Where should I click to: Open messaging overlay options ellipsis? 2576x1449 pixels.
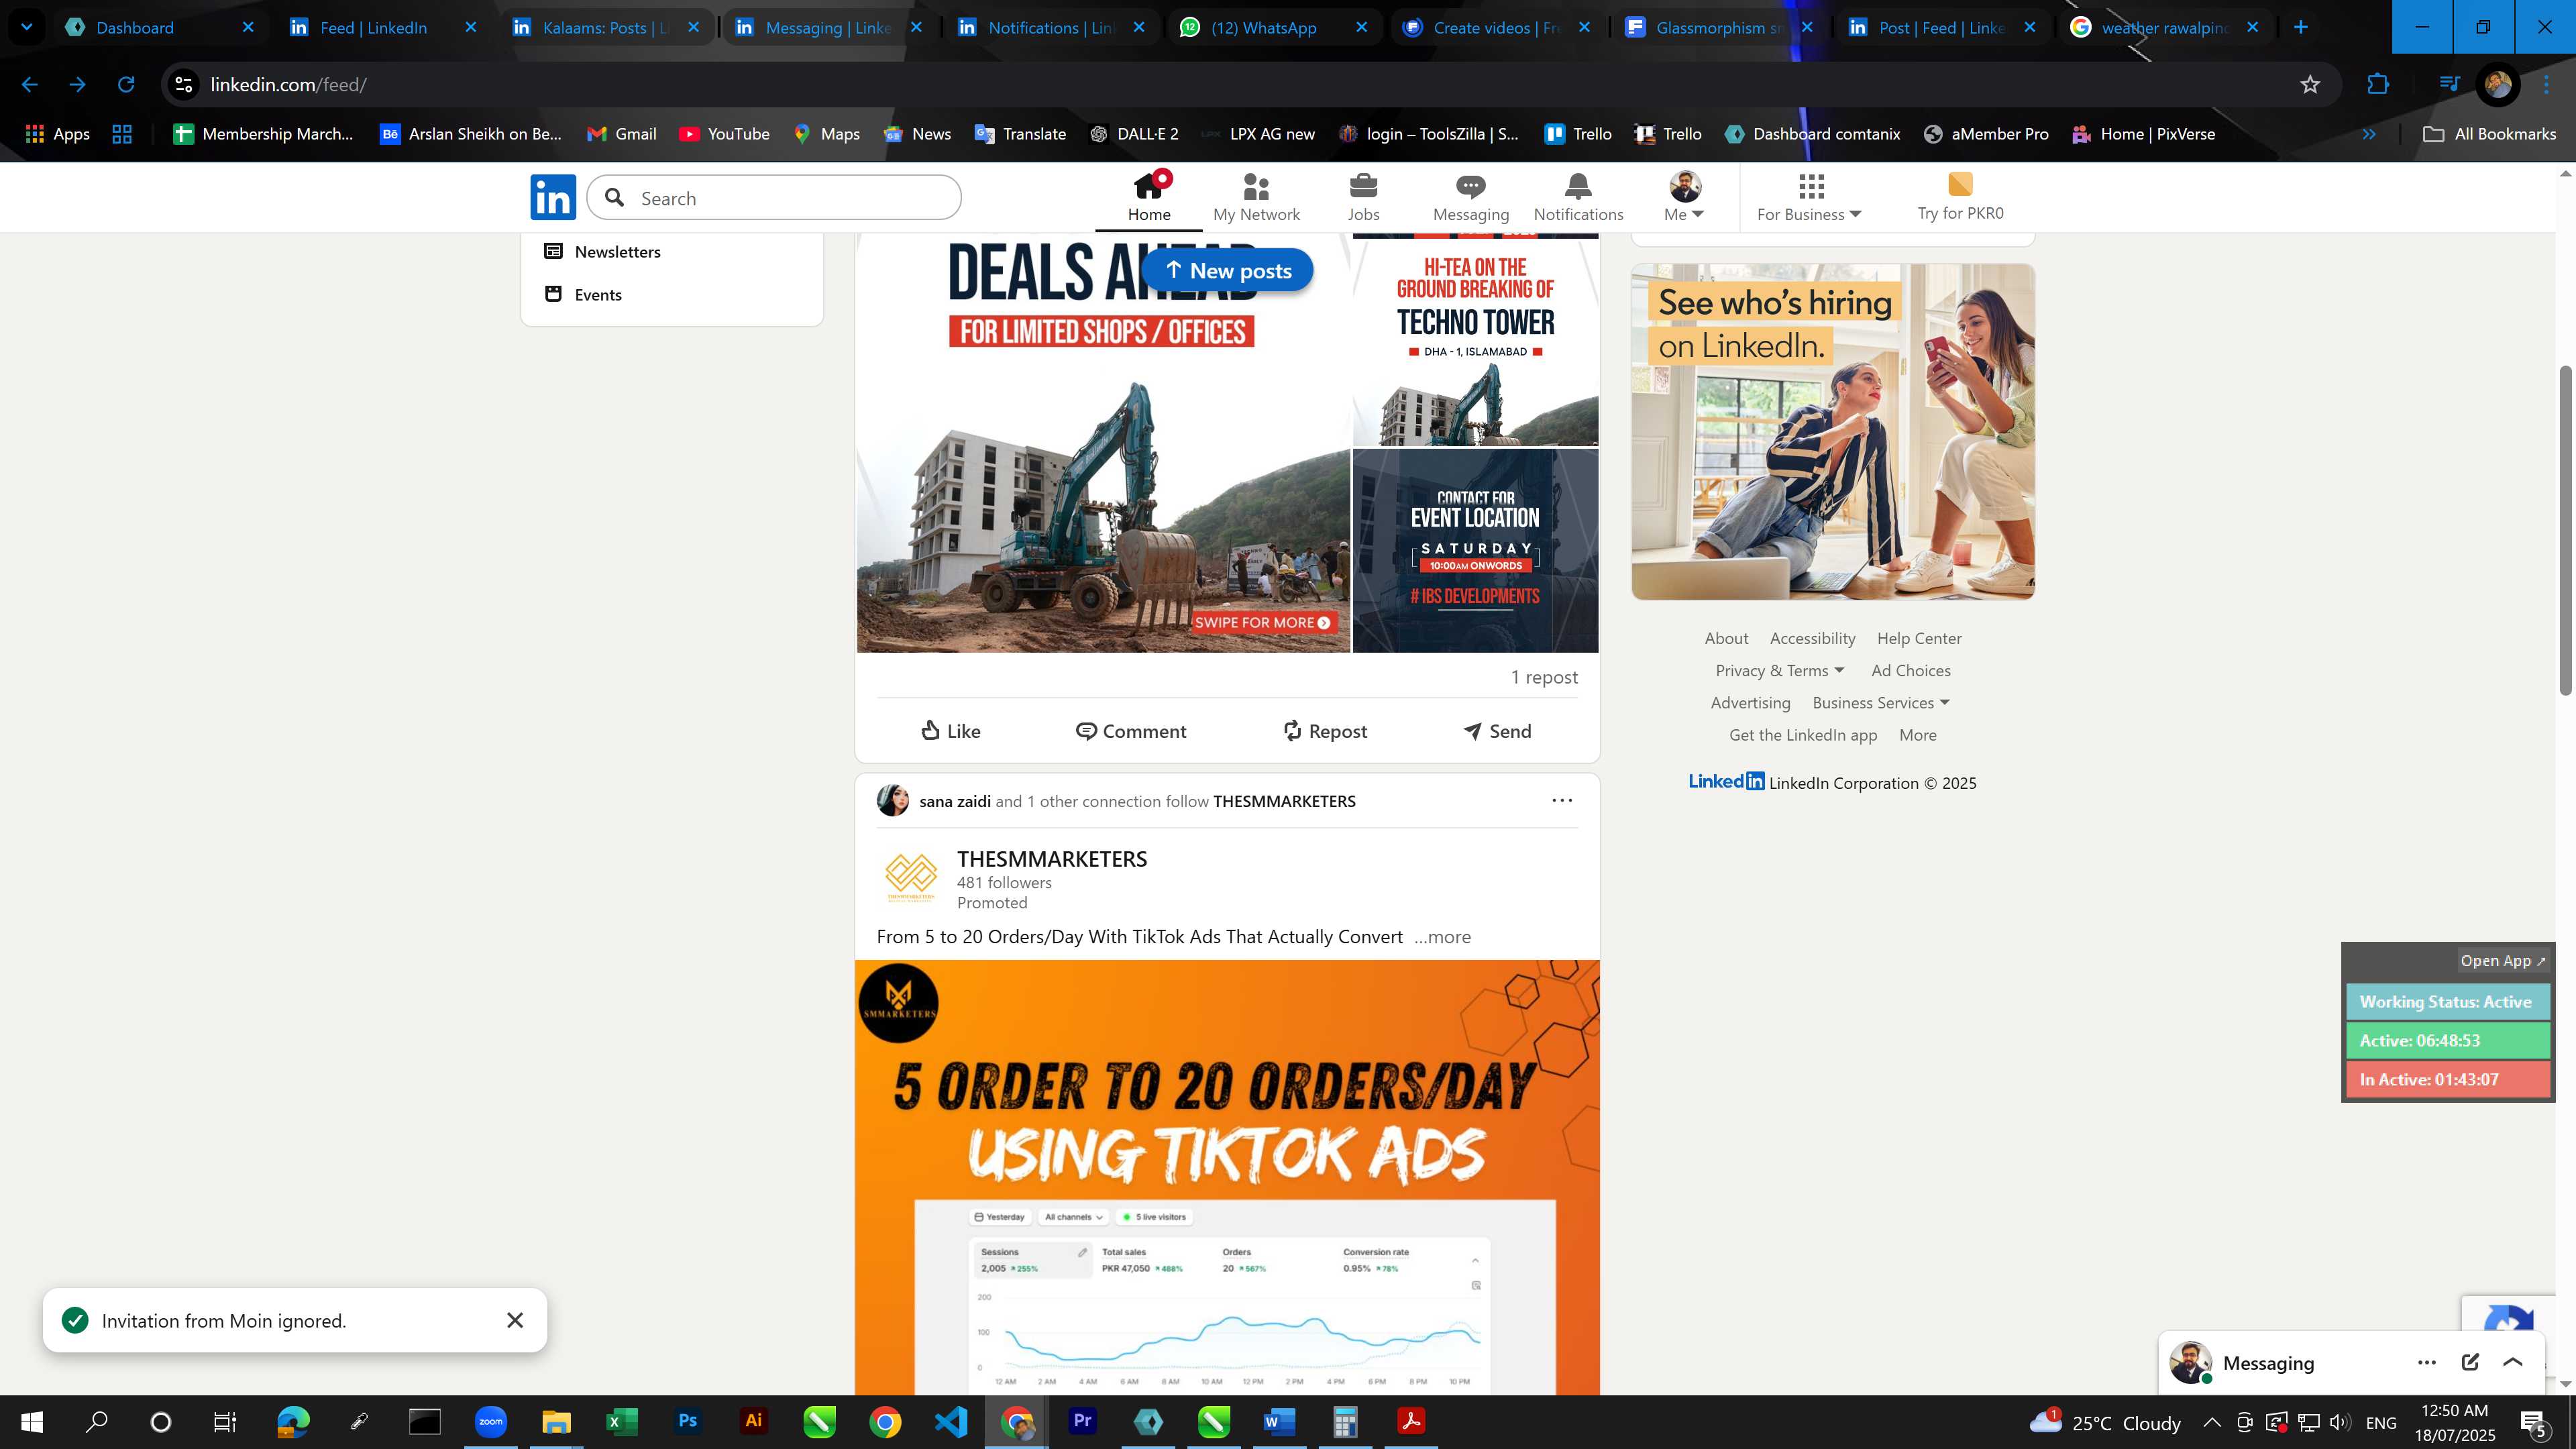click(2426, 1362)
